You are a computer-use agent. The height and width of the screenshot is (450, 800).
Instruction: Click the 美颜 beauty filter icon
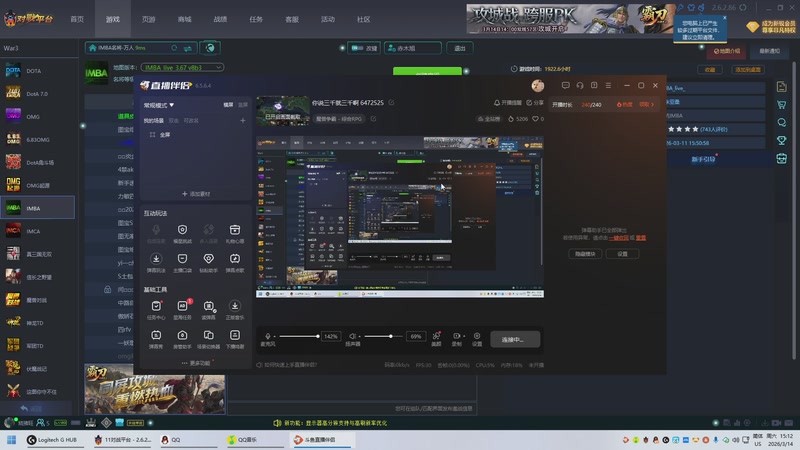point(436,336)
